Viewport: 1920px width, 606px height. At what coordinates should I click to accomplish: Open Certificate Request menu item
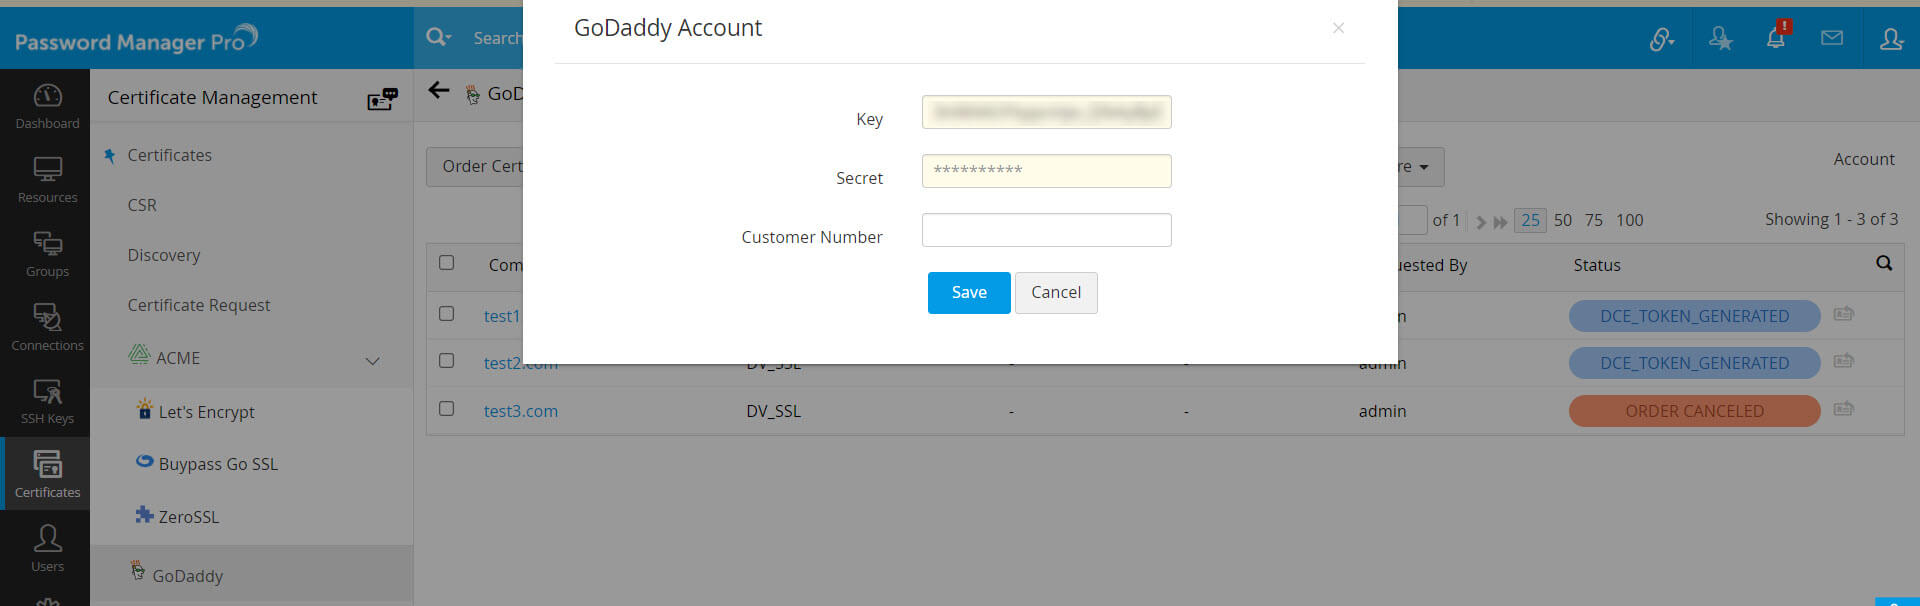click(x=199, y=305)
